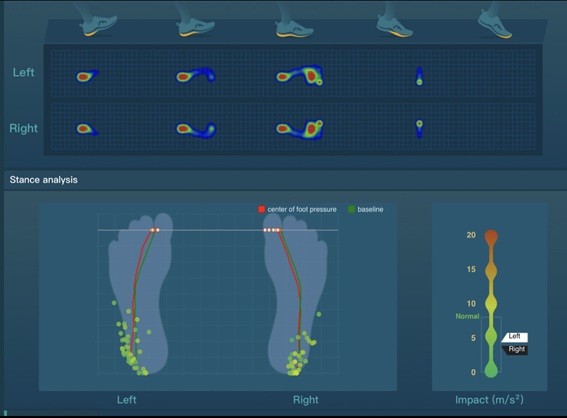
Task: Click the fourth heel-lift shoe icon
Action: click(x=395, y=26)
